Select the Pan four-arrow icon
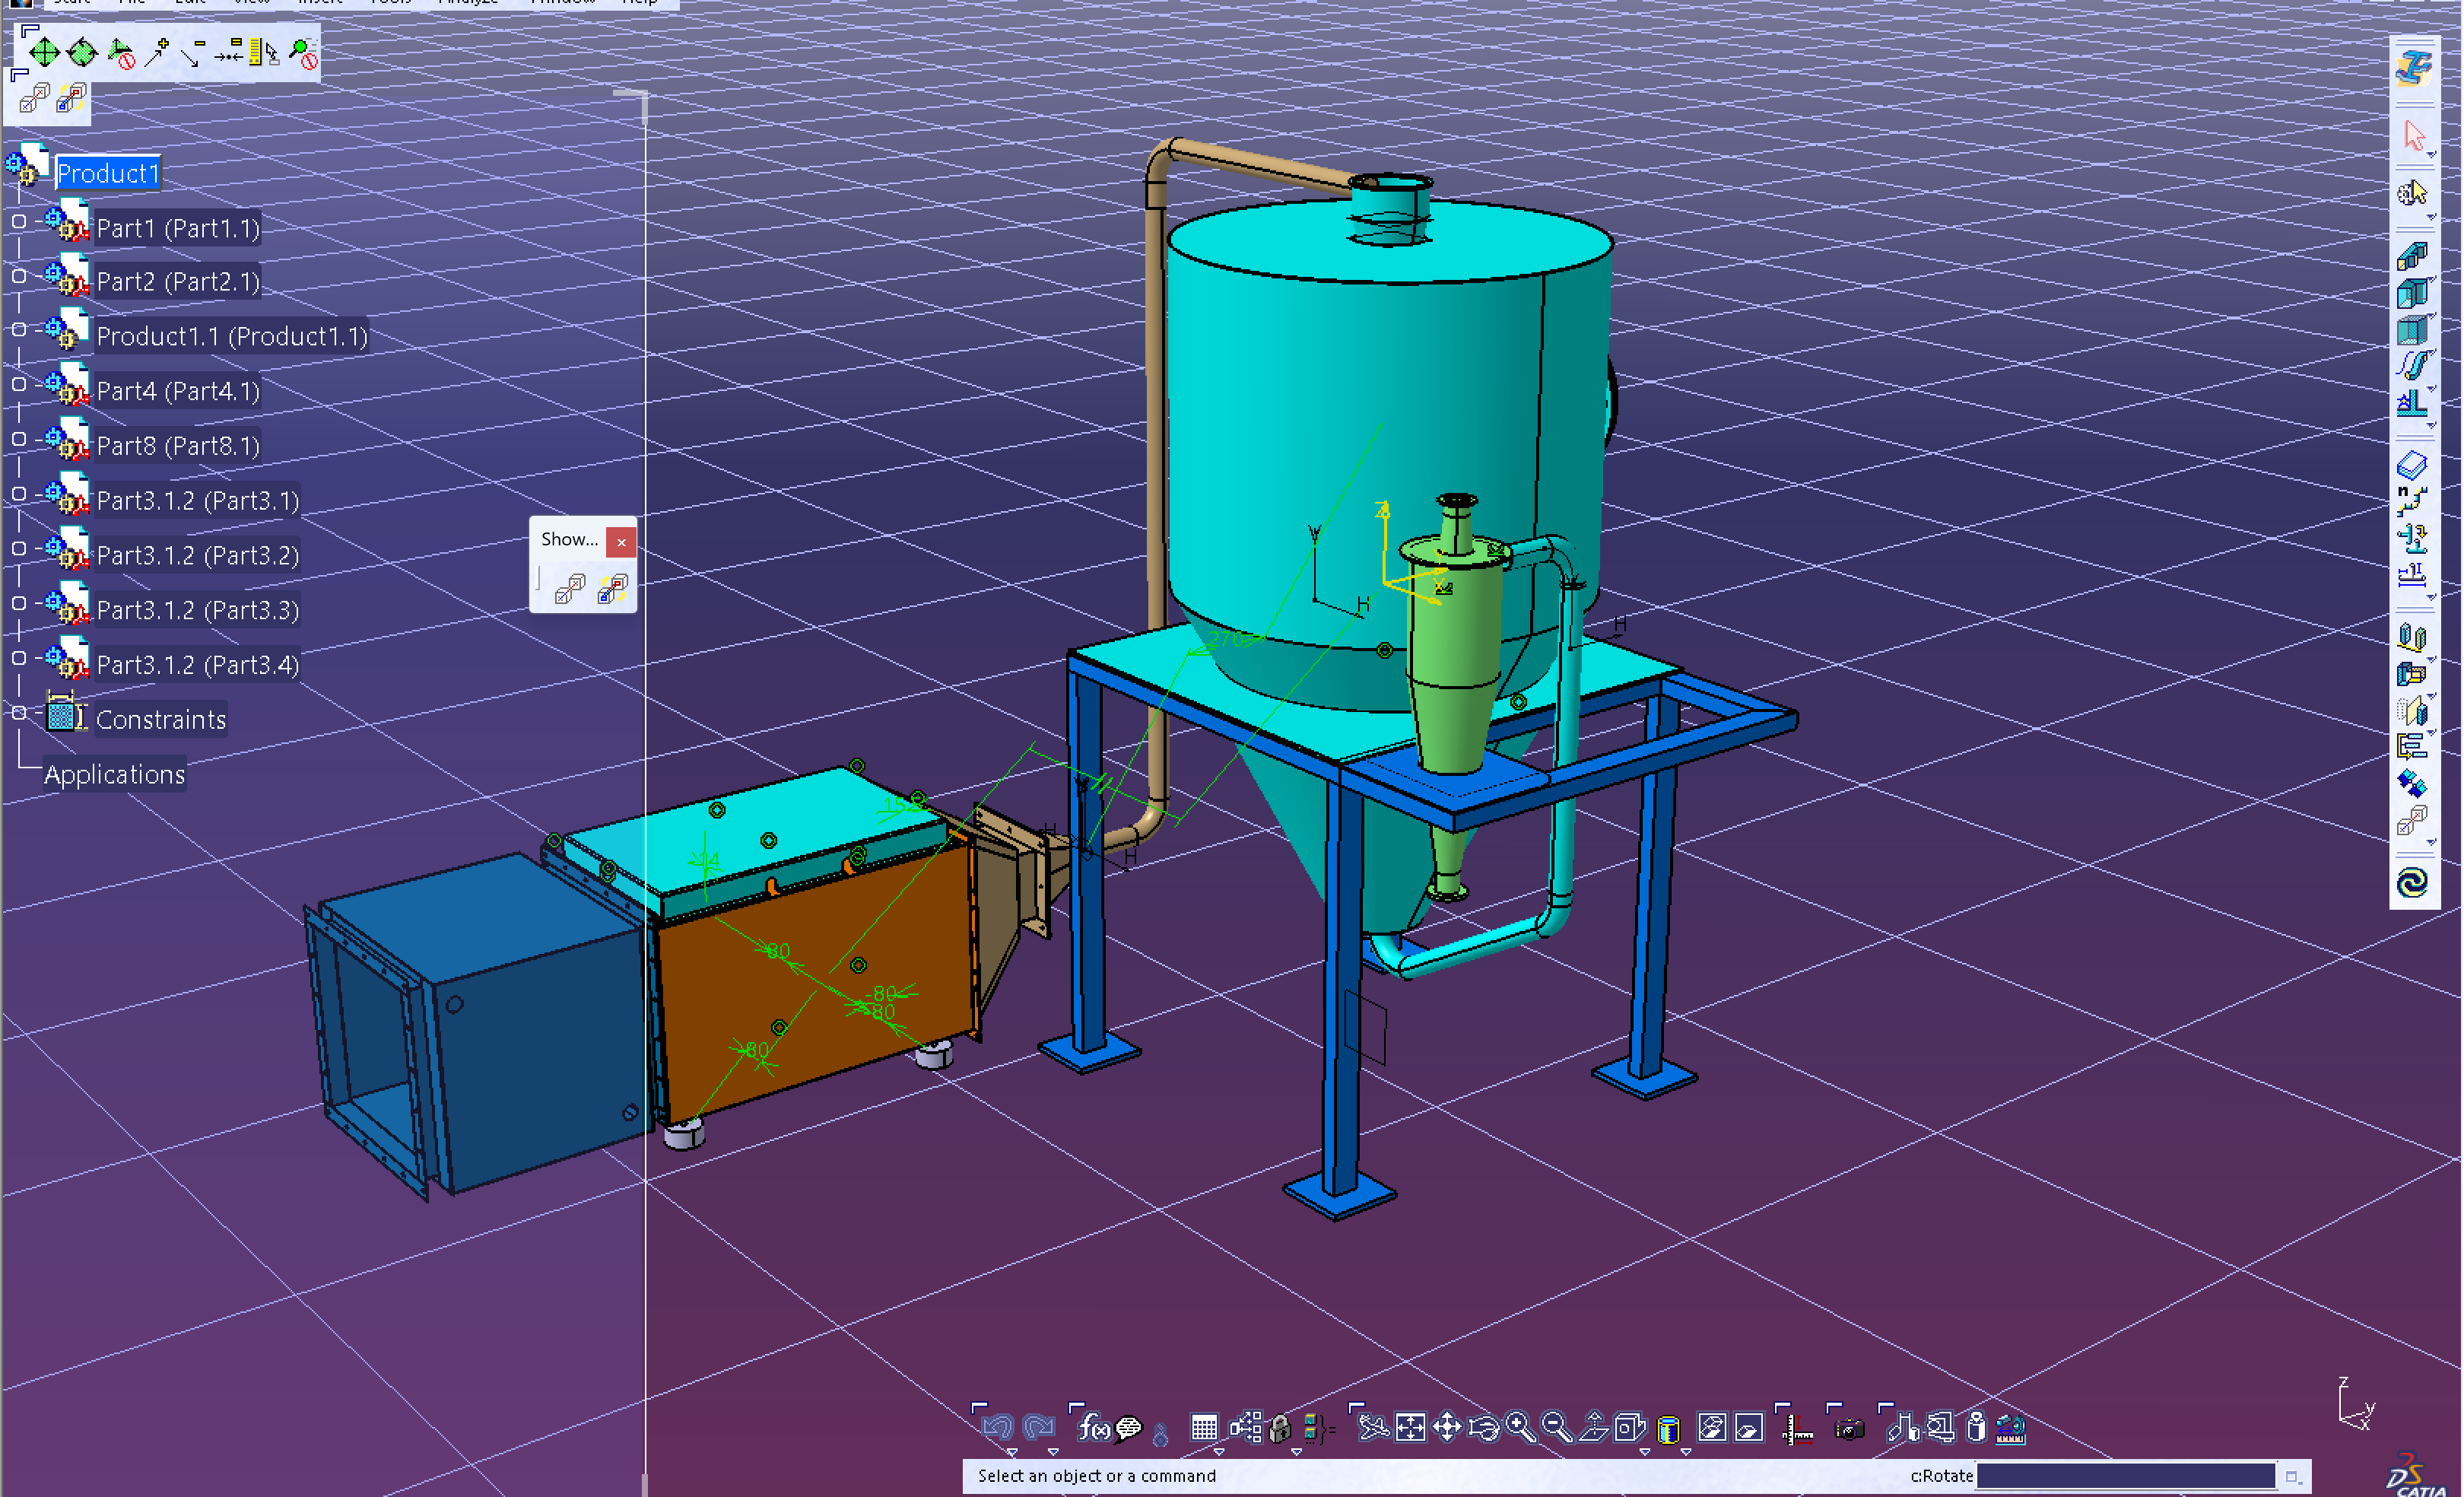The width and height of the screenshot is (2464, 1497). [1447, 1428]
